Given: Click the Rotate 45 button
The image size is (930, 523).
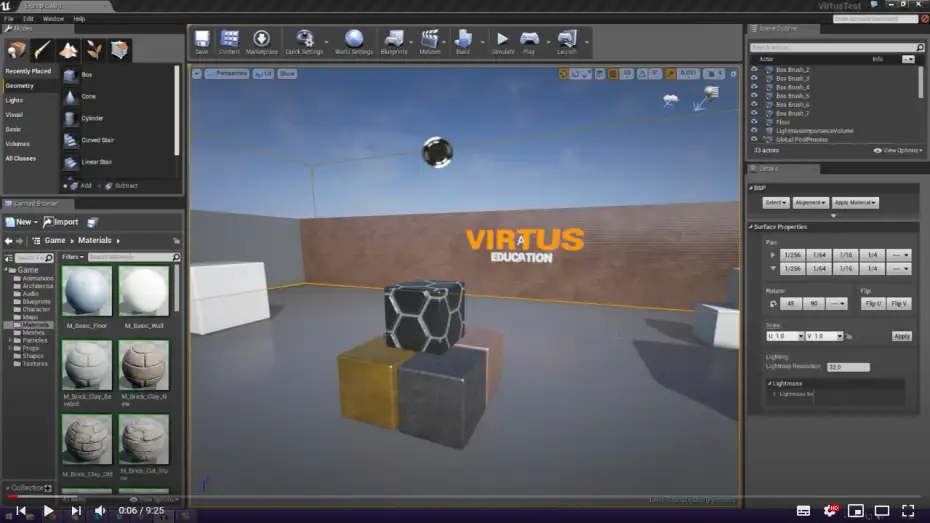Looking at the screenshot, I should click(x=791, y=304).
